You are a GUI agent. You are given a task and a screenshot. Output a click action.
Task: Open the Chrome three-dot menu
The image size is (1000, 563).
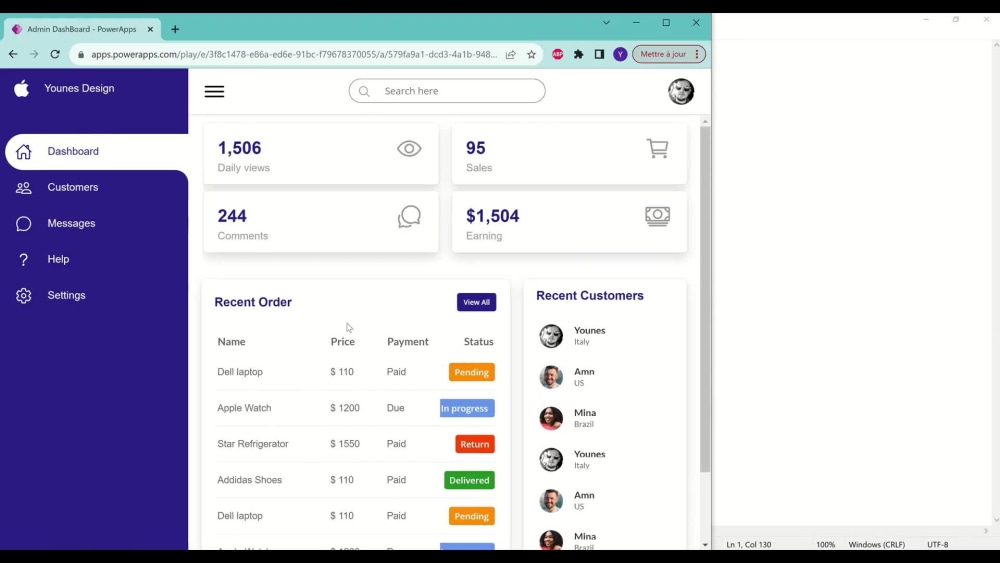click(x=697, y=54)
